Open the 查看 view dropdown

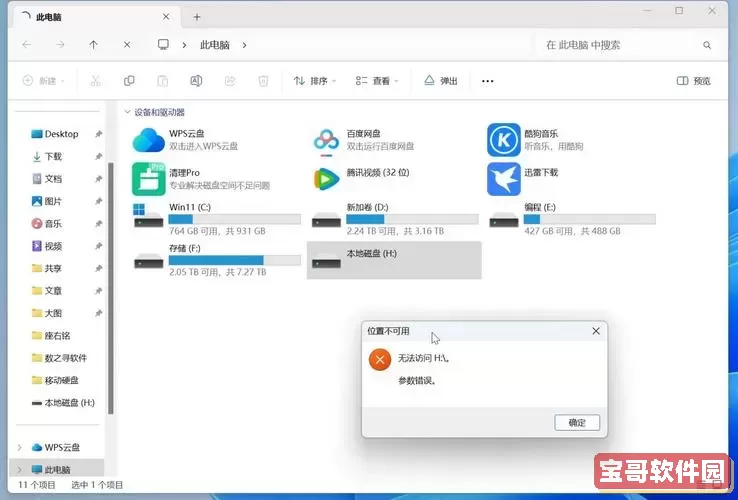pos(377,81)
